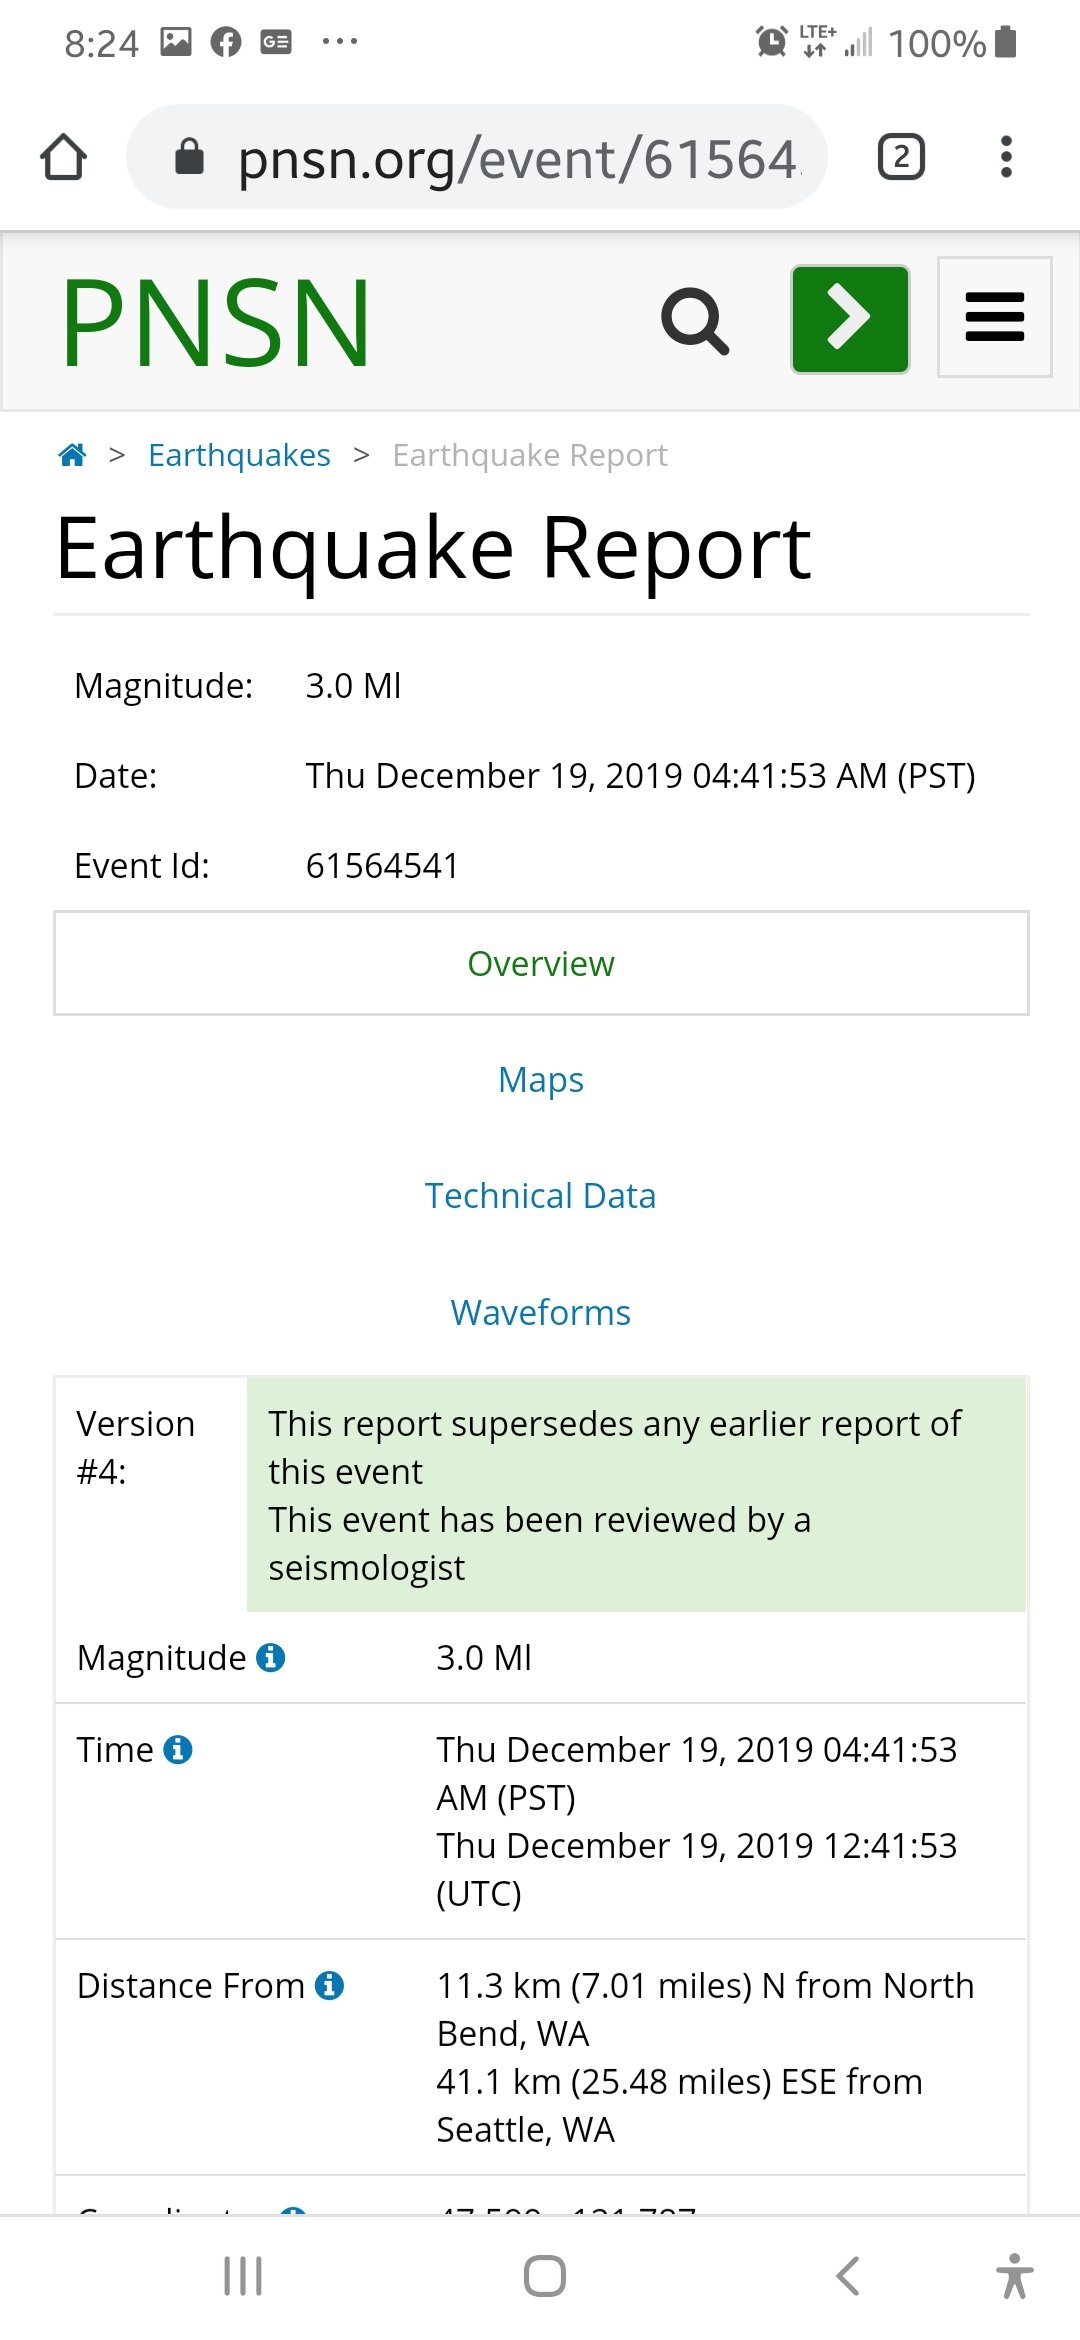The image size is (1080, 2340).
Task: Switch to the Maps tab
Action: [x=541, y=1080]
